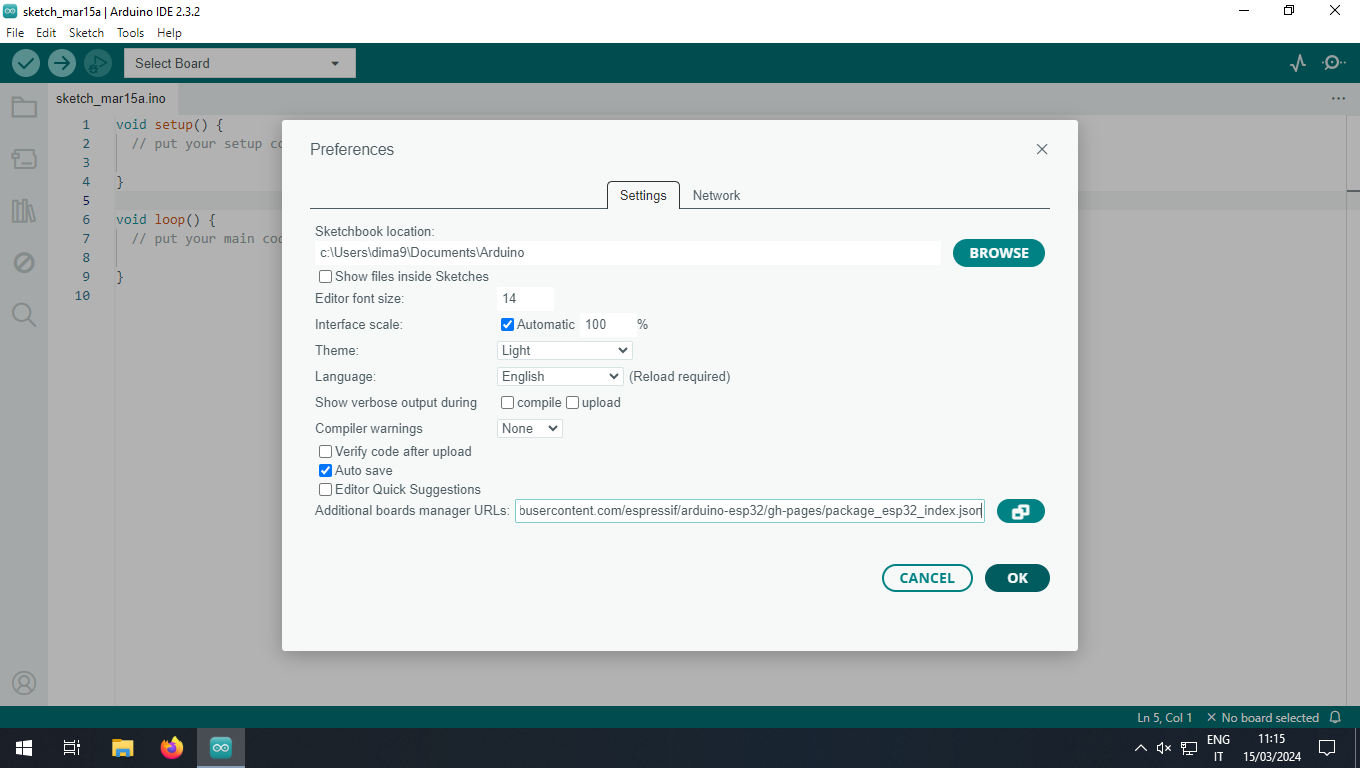Click the Sketchbook location path field

(628, 253)
